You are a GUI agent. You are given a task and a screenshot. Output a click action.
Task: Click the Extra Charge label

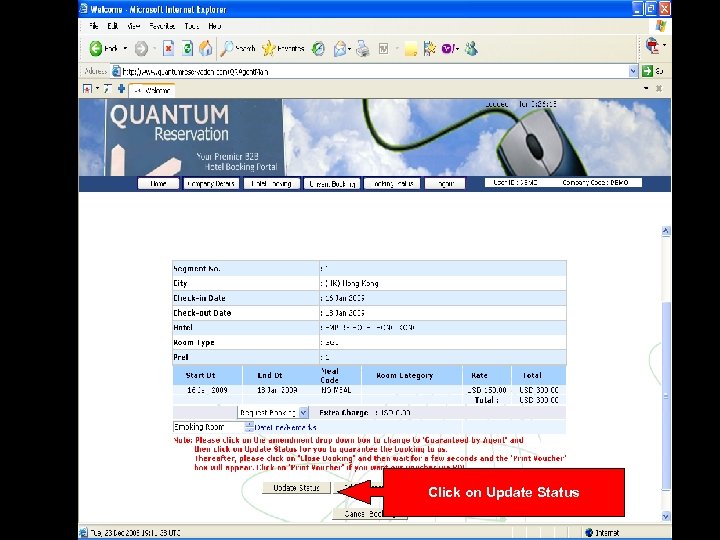pos(343,413)
